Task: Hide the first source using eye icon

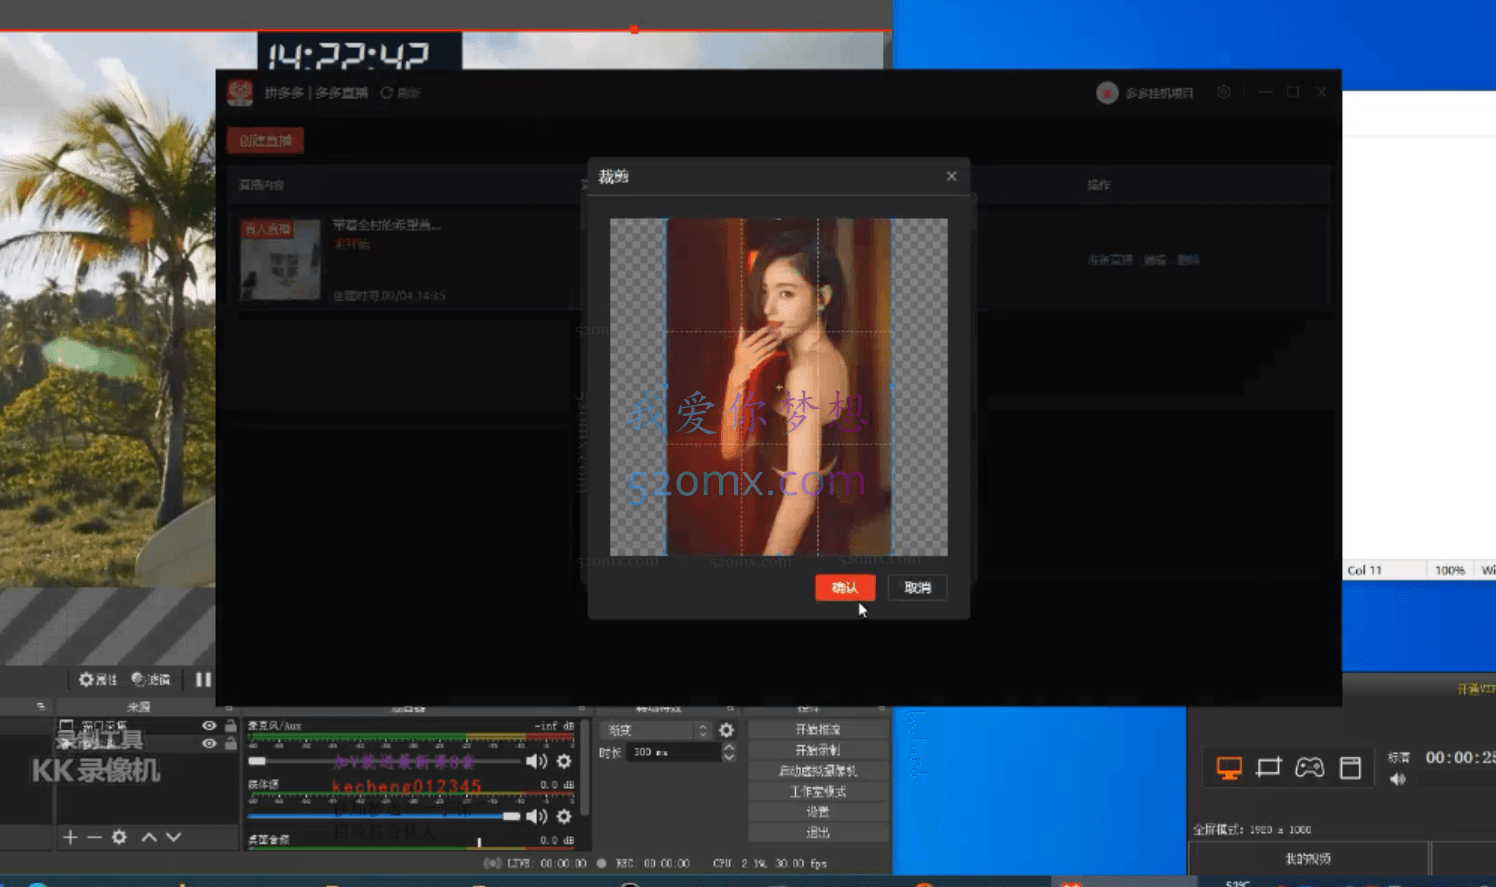Action: (x=209, y=726)
